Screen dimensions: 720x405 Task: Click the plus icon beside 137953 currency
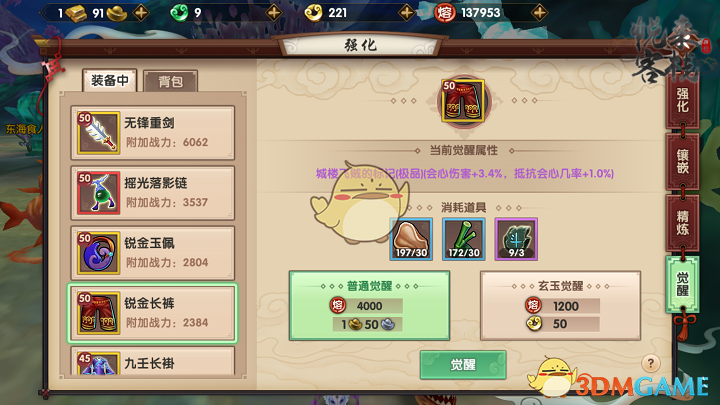540,13
